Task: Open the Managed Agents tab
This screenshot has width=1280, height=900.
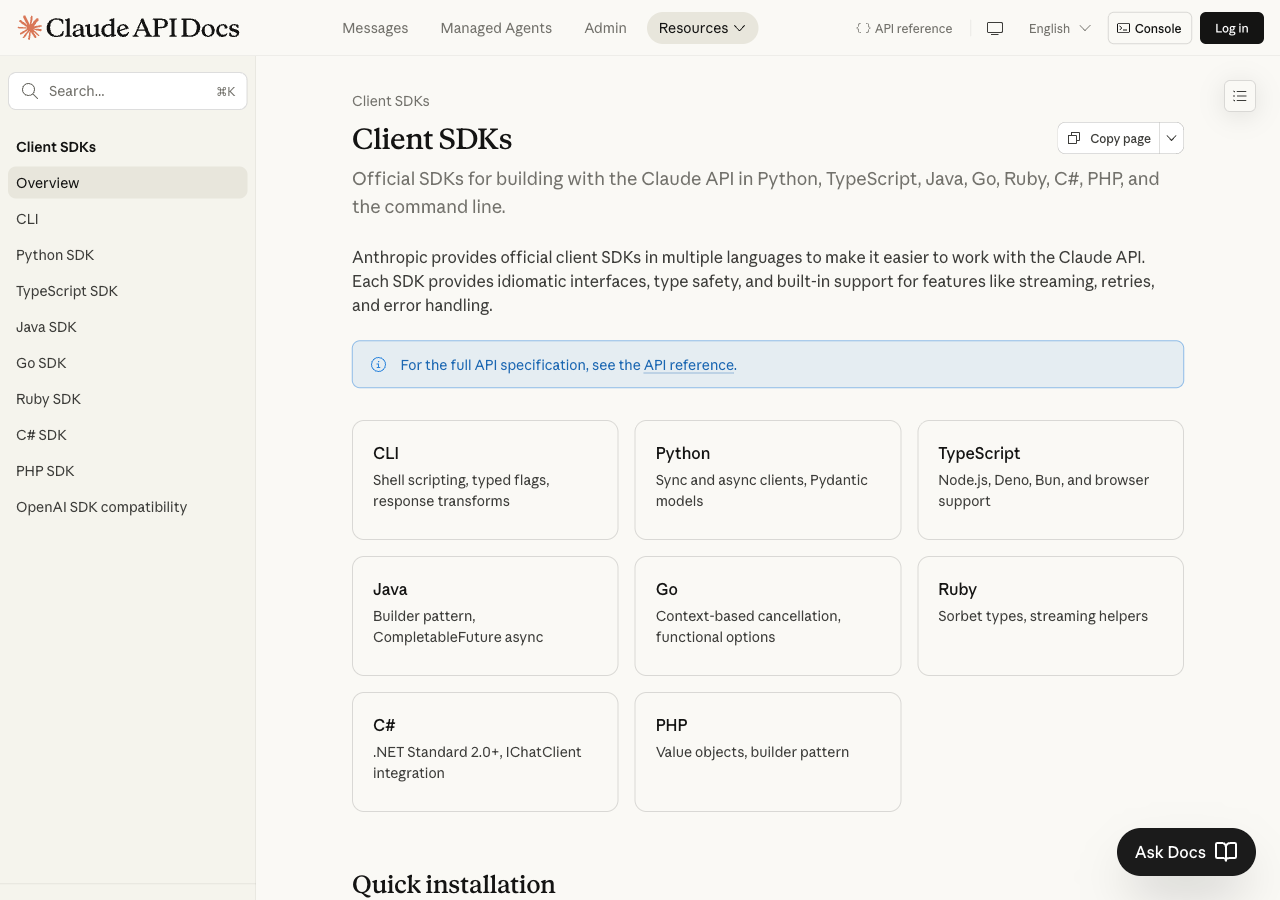Action: 496,28
